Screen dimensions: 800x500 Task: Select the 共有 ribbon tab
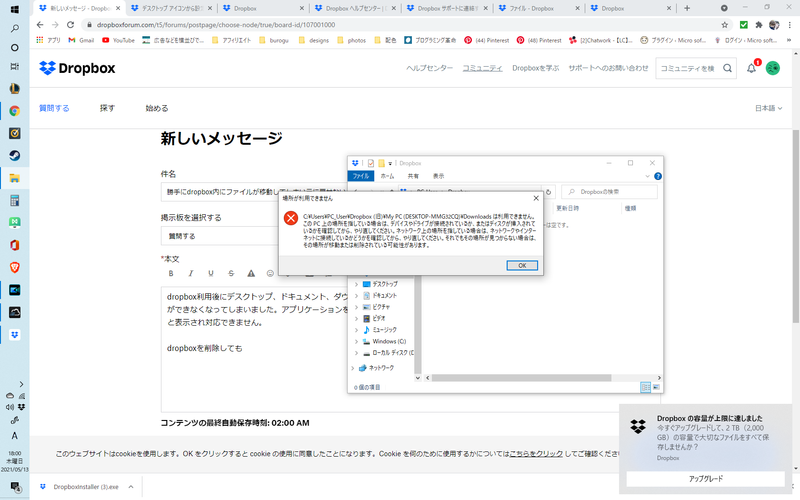(x=412, y=175)
